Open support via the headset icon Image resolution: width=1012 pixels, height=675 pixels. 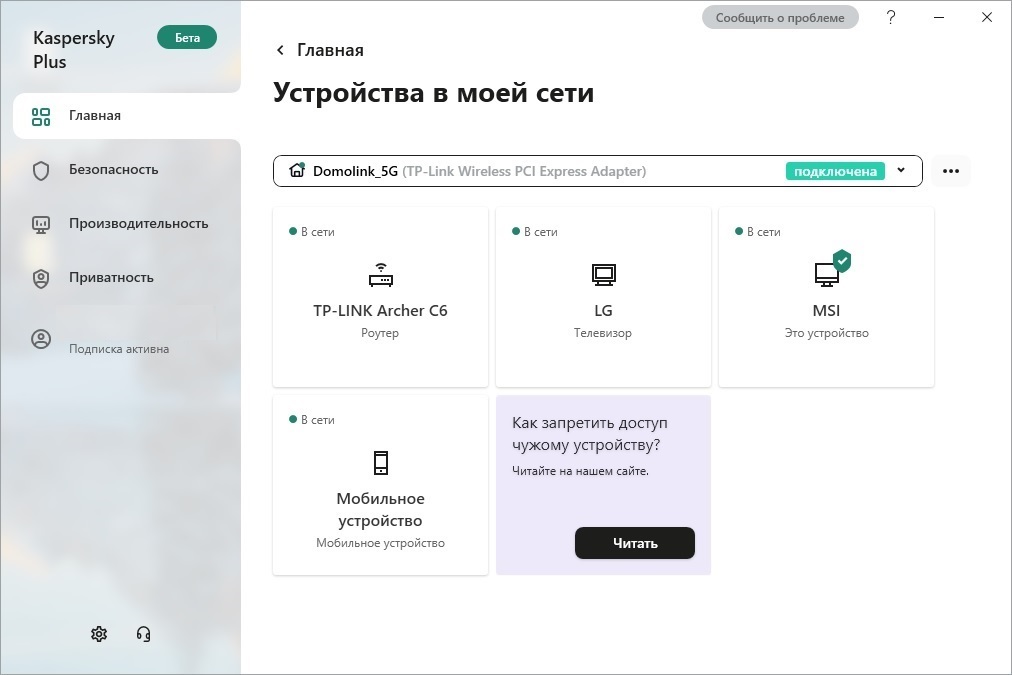(143, 634)
